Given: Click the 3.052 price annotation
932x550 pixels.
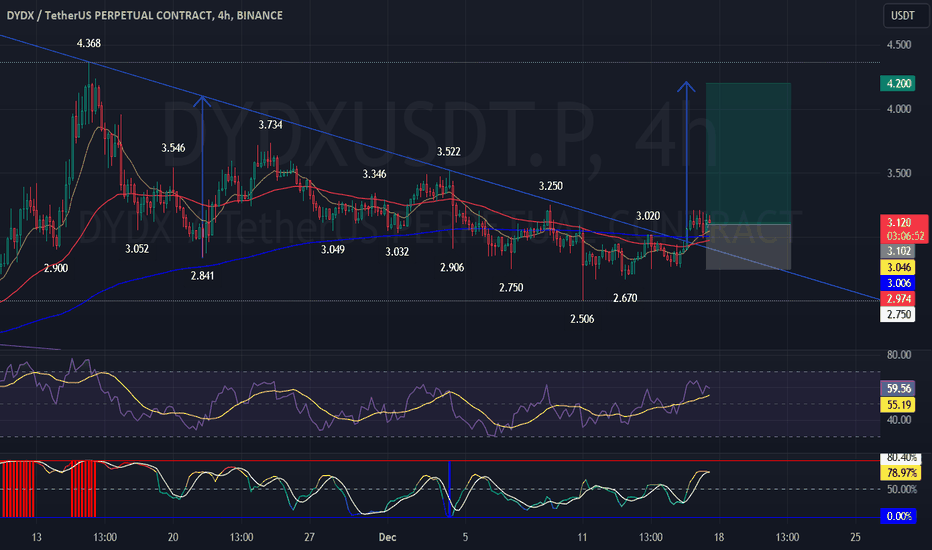Looking at the screenshot, I should [x=137, y=249].
